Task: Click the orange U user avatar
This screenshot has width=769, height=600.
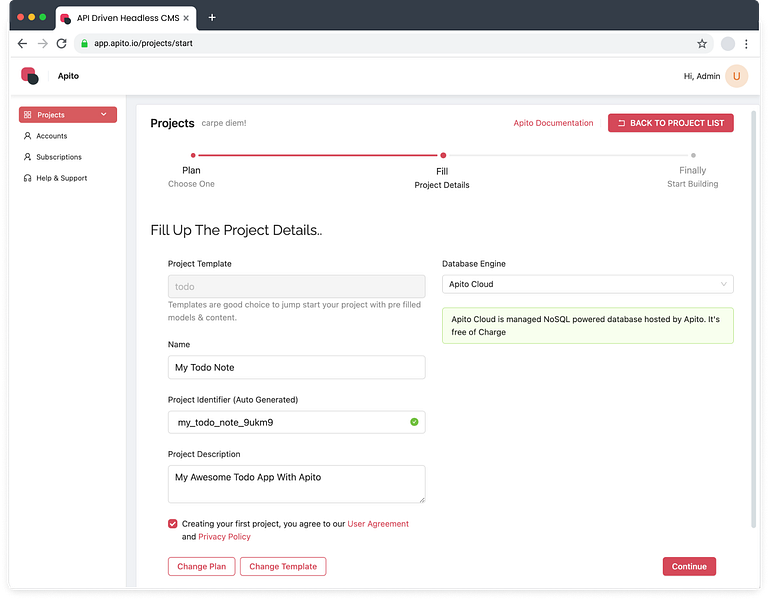Action: click(736, 76)
